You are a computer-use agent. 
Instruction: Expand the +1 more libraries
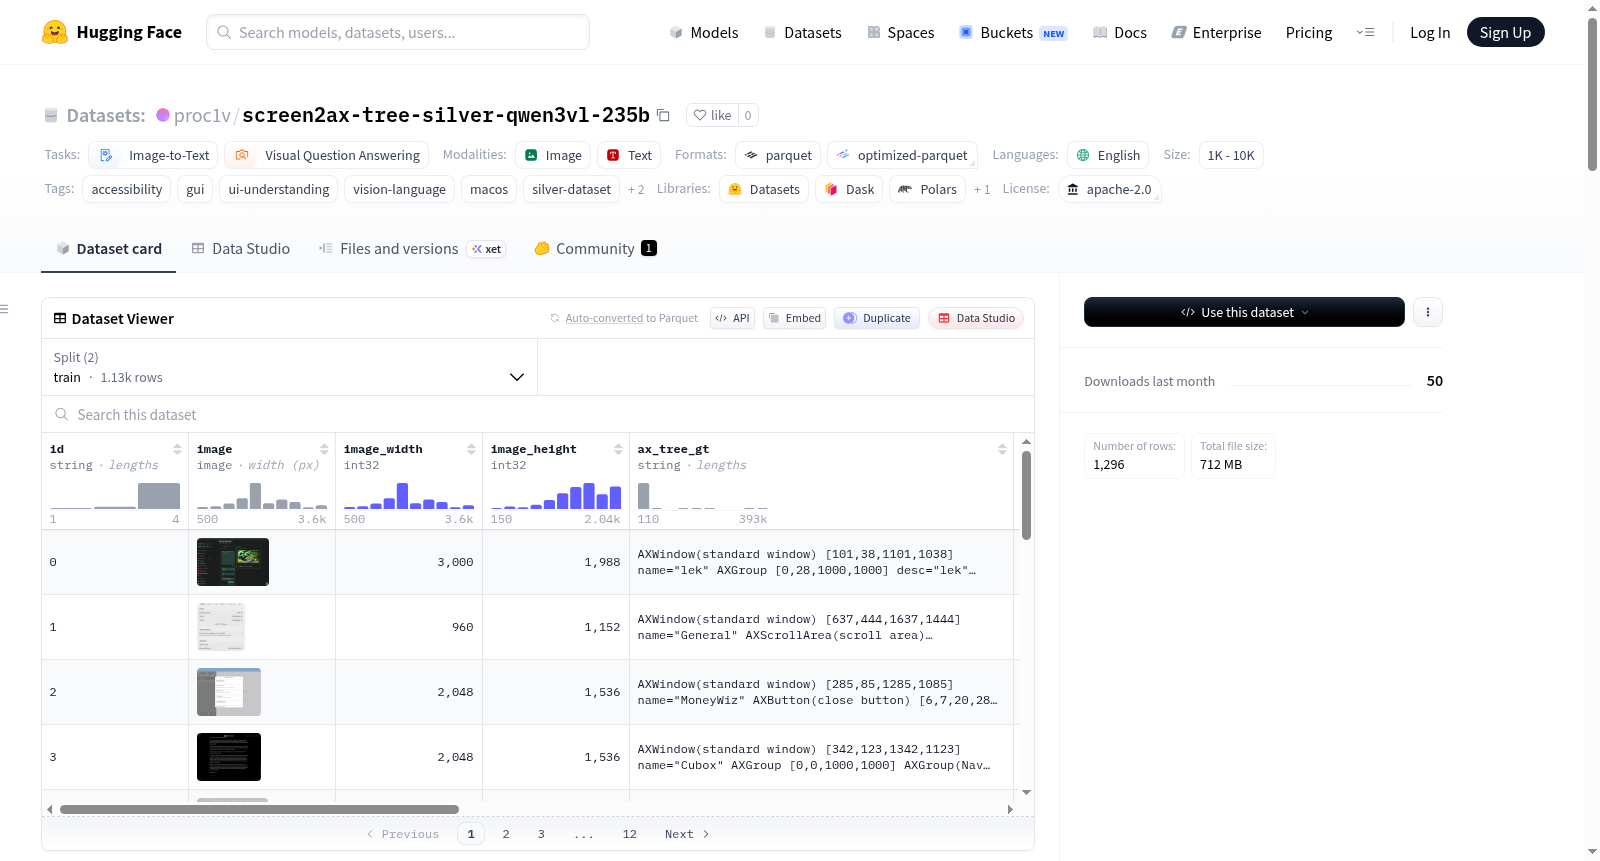(x=982, y=189)
